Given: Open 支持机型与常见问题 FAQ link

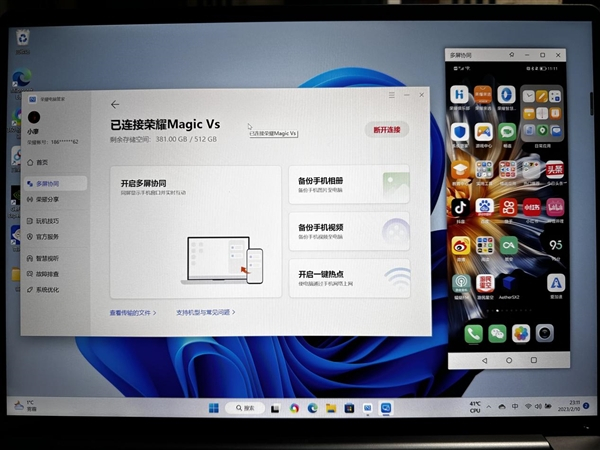Looking at the screenshot, I should tap(205, 312).
